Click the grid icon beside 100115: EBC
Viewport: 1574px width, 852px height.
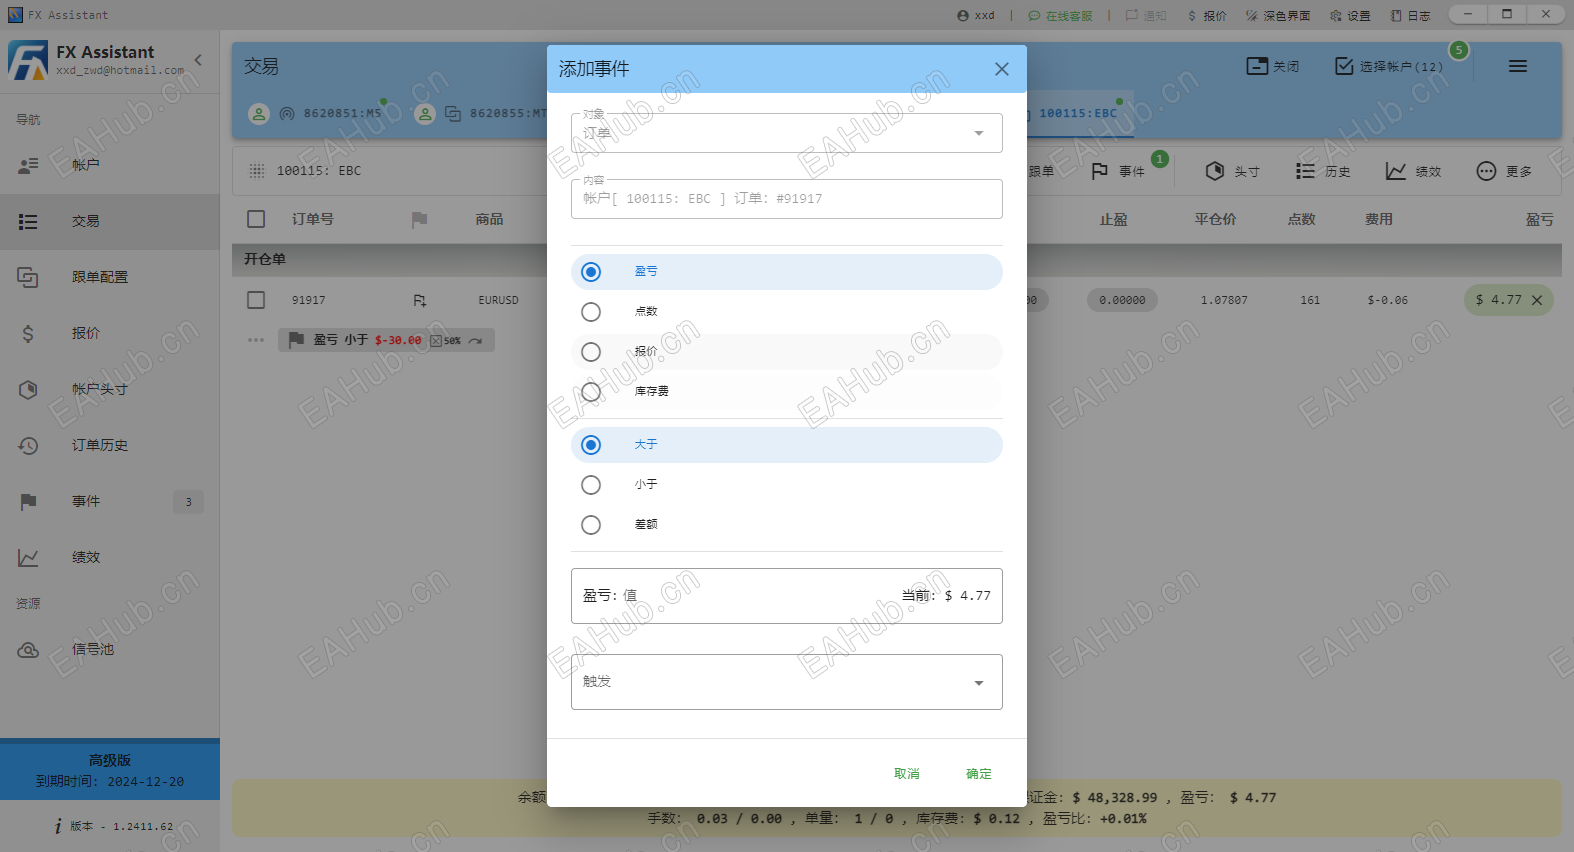(x=257, y=171)
